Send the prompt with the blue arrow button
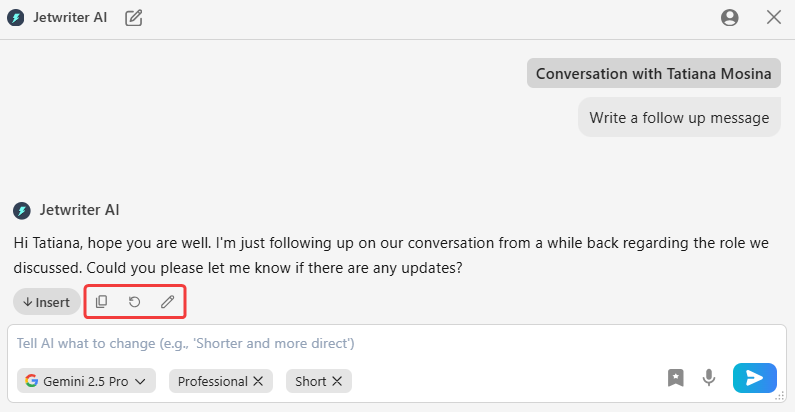Viewport: 795px width, 412px height. click(754, 377)
